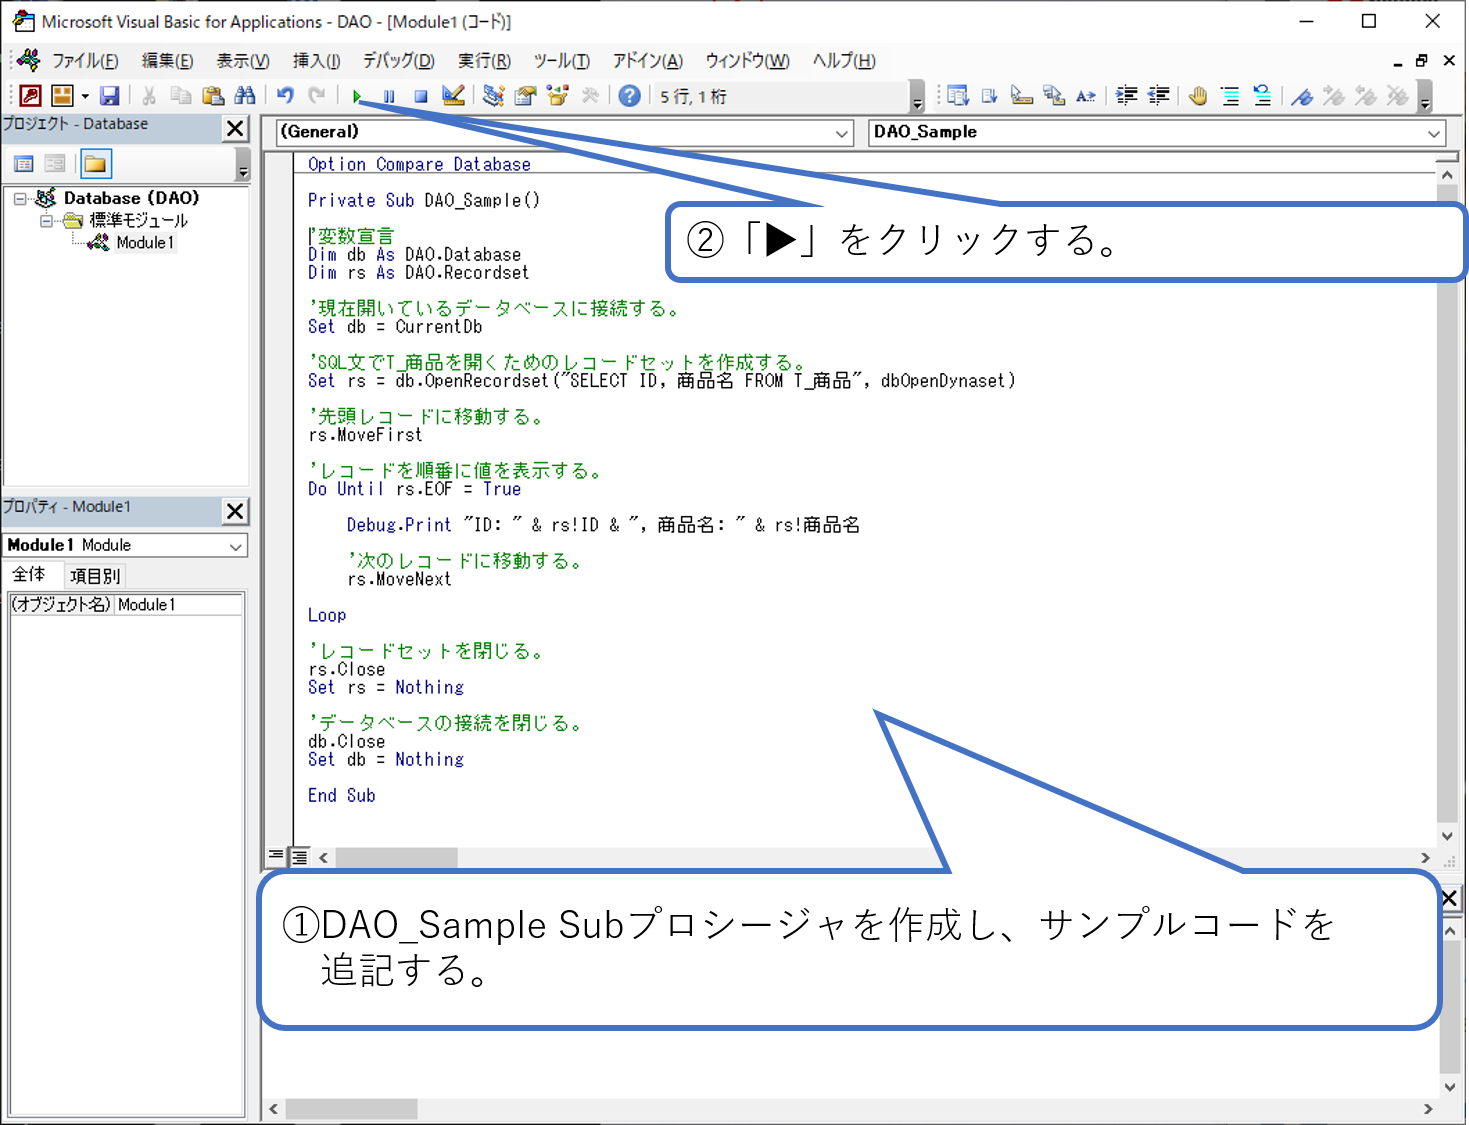Open the DAO_Sample procedure dropdown

pos(1433,132)
